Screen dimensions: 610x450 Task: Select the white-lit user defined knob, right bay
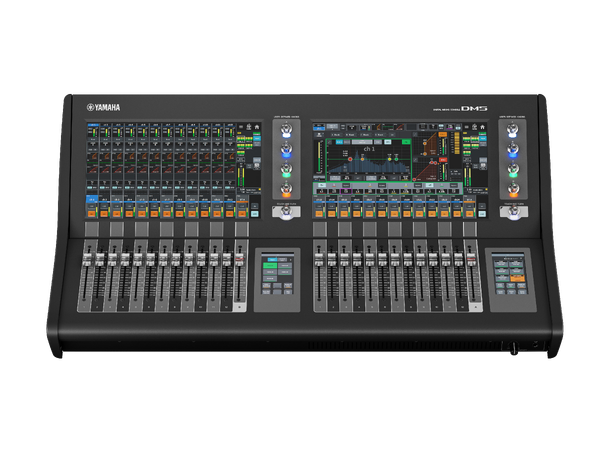point(513,130)
